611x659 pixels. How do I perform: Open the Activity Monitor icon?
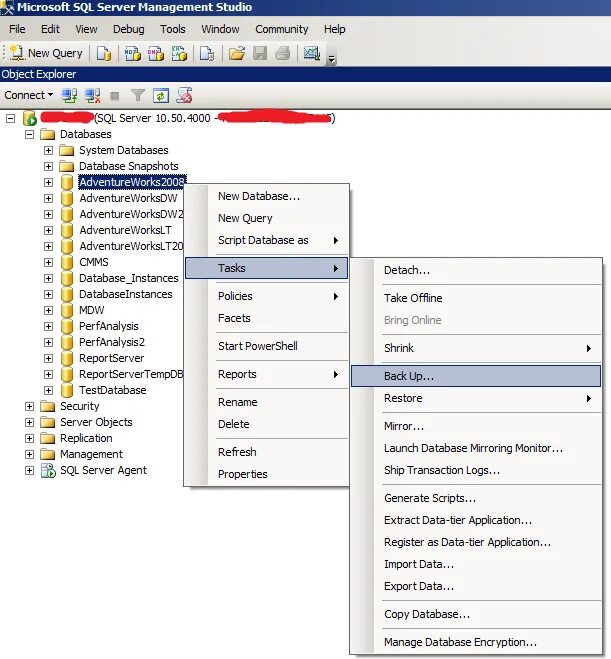(x=312, y=53)
